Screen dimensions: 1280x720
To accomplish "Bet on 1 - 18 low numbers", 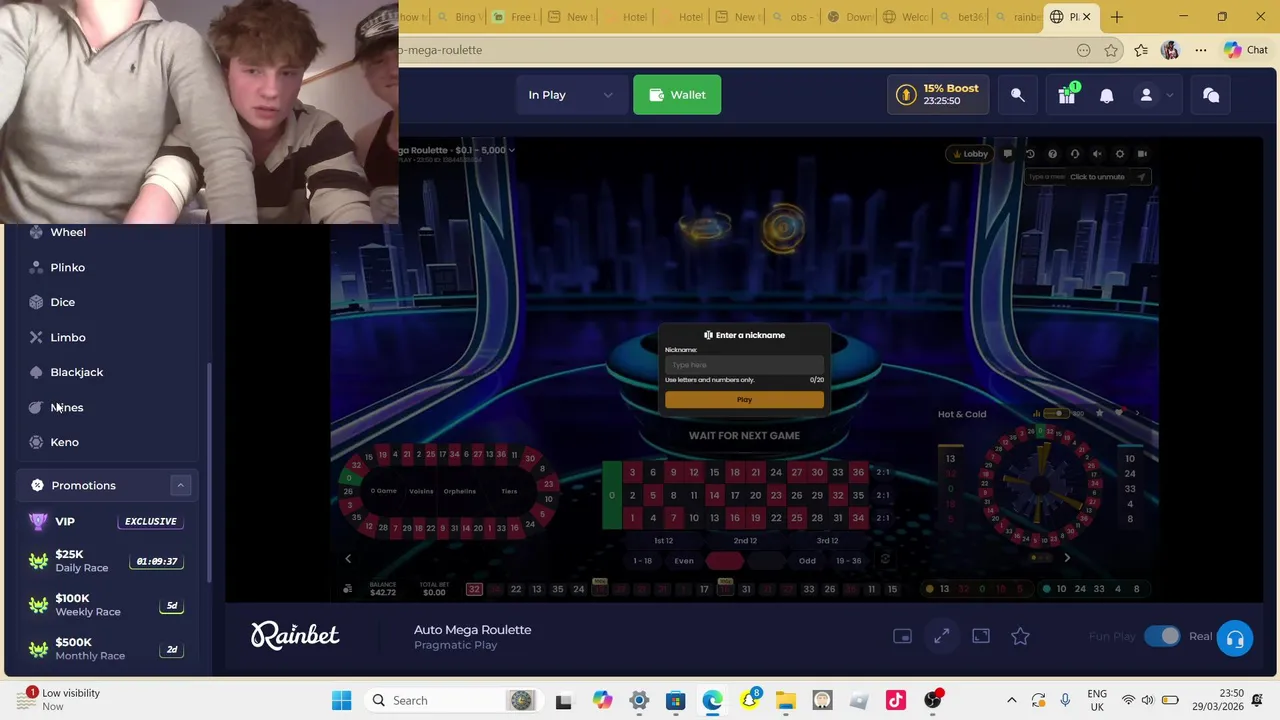I will 643,561.
